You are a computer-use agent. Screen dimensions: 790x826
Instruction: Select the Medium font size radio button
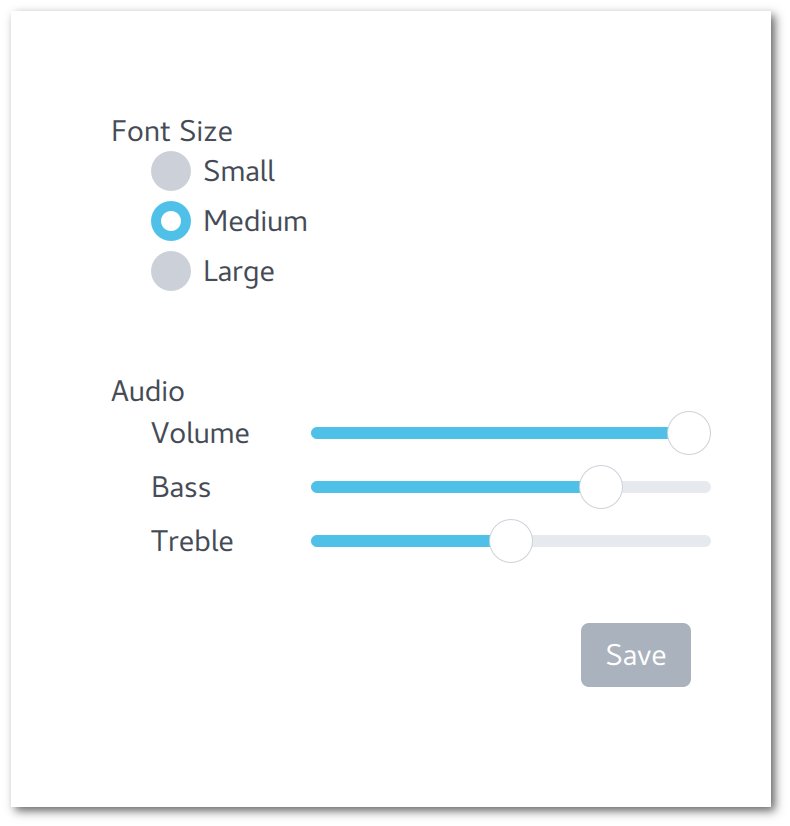click(171, 221)
